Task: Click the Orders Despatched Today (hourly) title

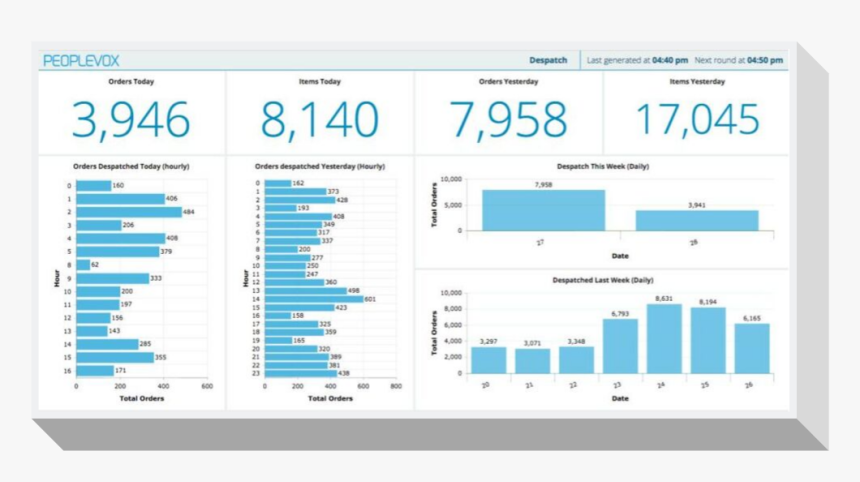Action: (x=131, y=166)
